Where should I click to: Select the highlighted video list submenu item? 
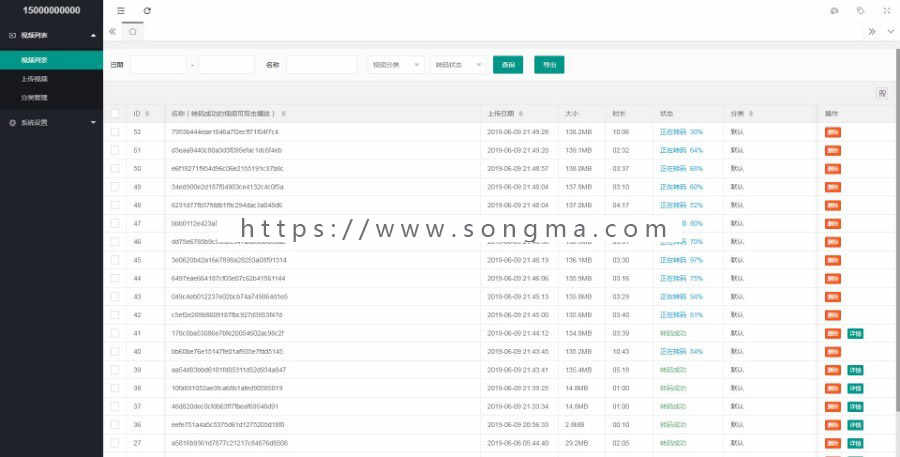coord(51,60)
